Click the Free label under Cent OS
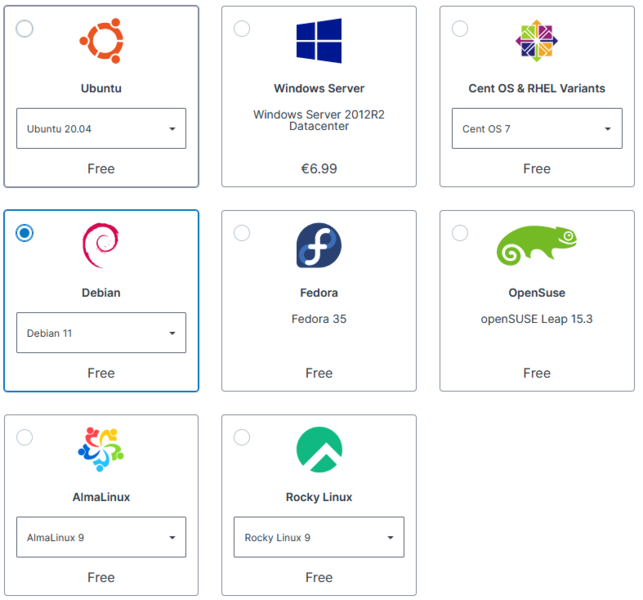The width and height of the screenshot is (643, 600). (537, 169)
